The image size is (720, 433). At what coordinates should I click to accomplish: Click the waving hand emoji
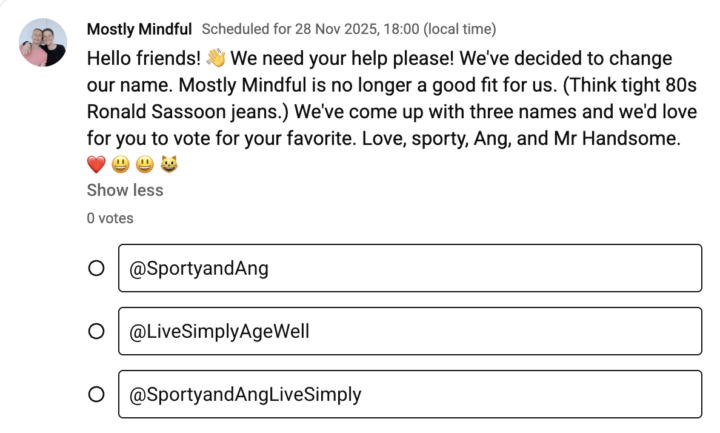point(218,58)
